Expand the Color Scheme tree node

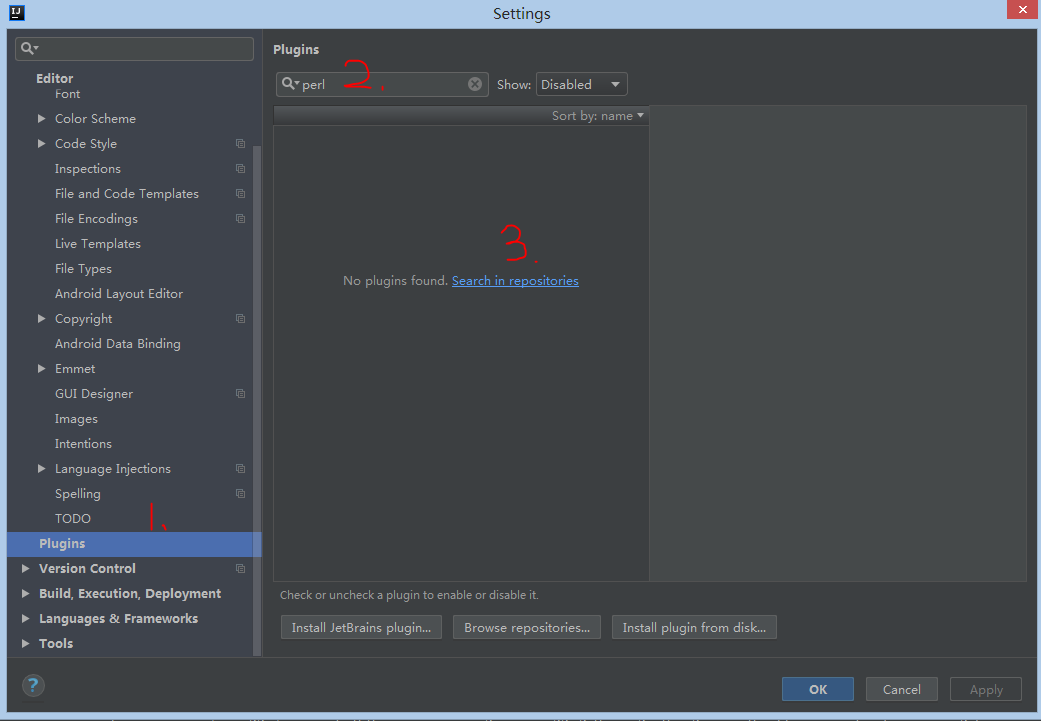(x=41, y=118)
